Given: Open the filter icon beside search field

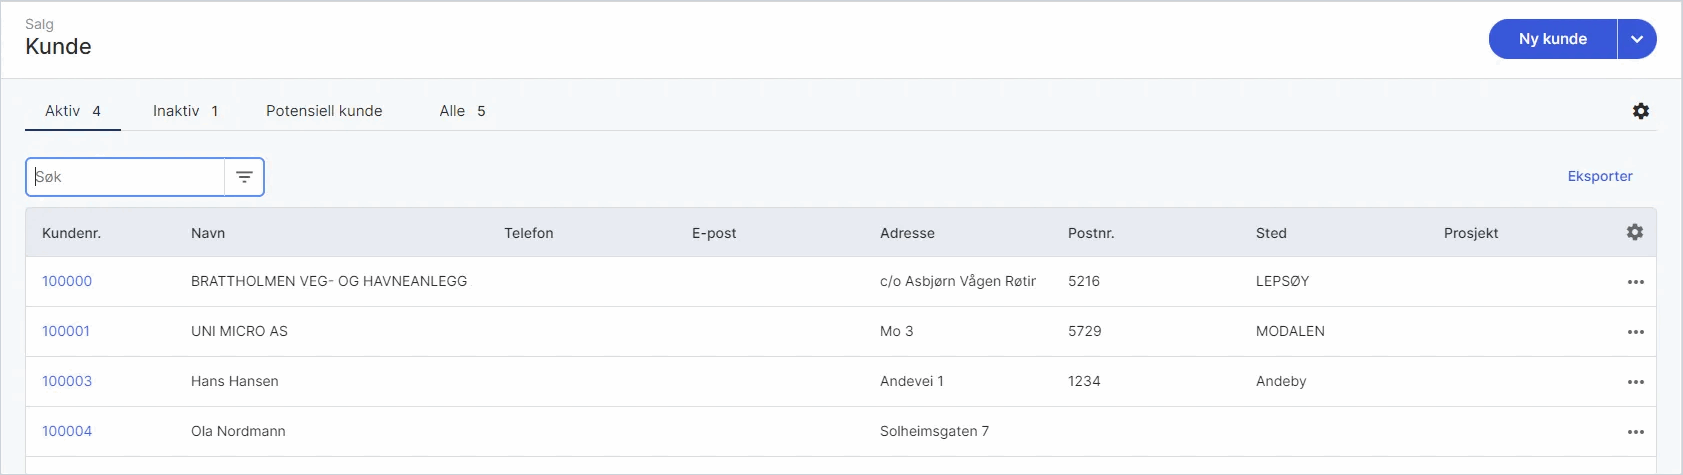Looking at the screenshot, I should 244,177.
